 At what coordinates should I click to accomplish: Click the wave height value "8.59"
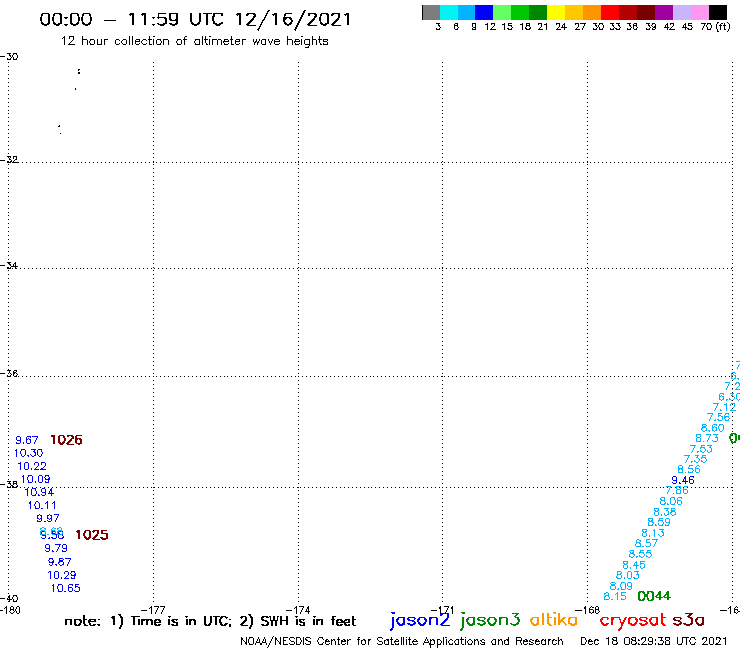point(659,523)
